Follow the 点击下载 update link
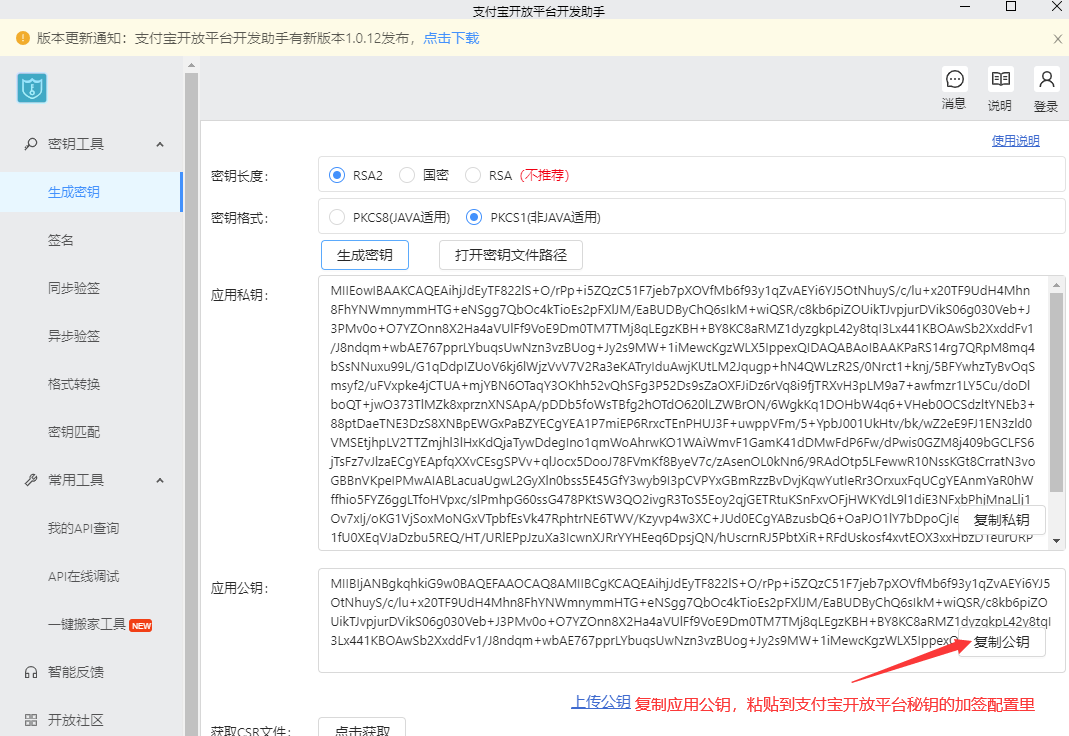Viewport: 1069px width, 736px height. 451,38
